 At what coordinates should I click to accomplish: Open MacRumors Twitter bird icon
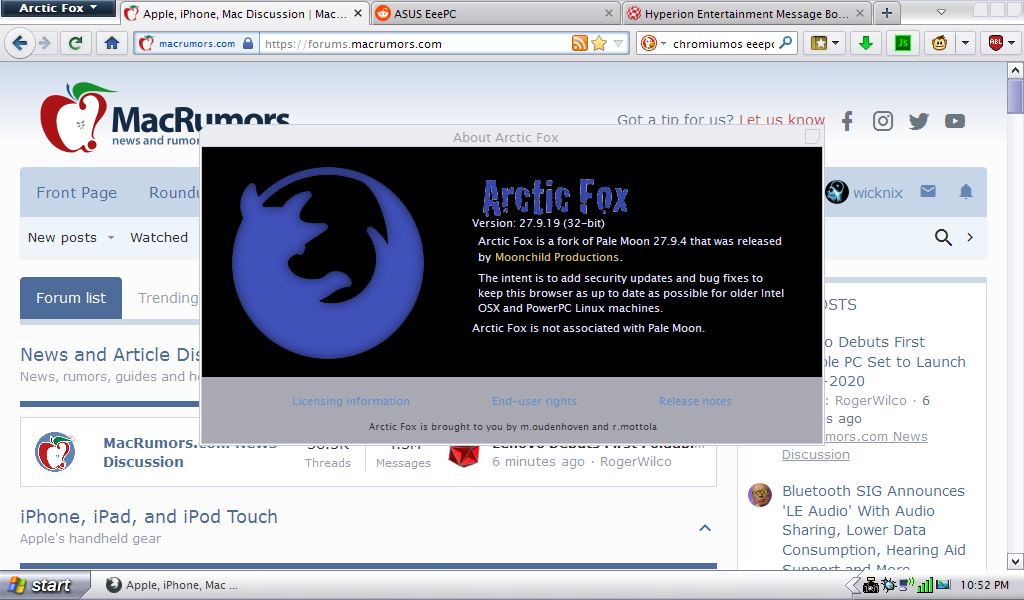tap(919, 121)
